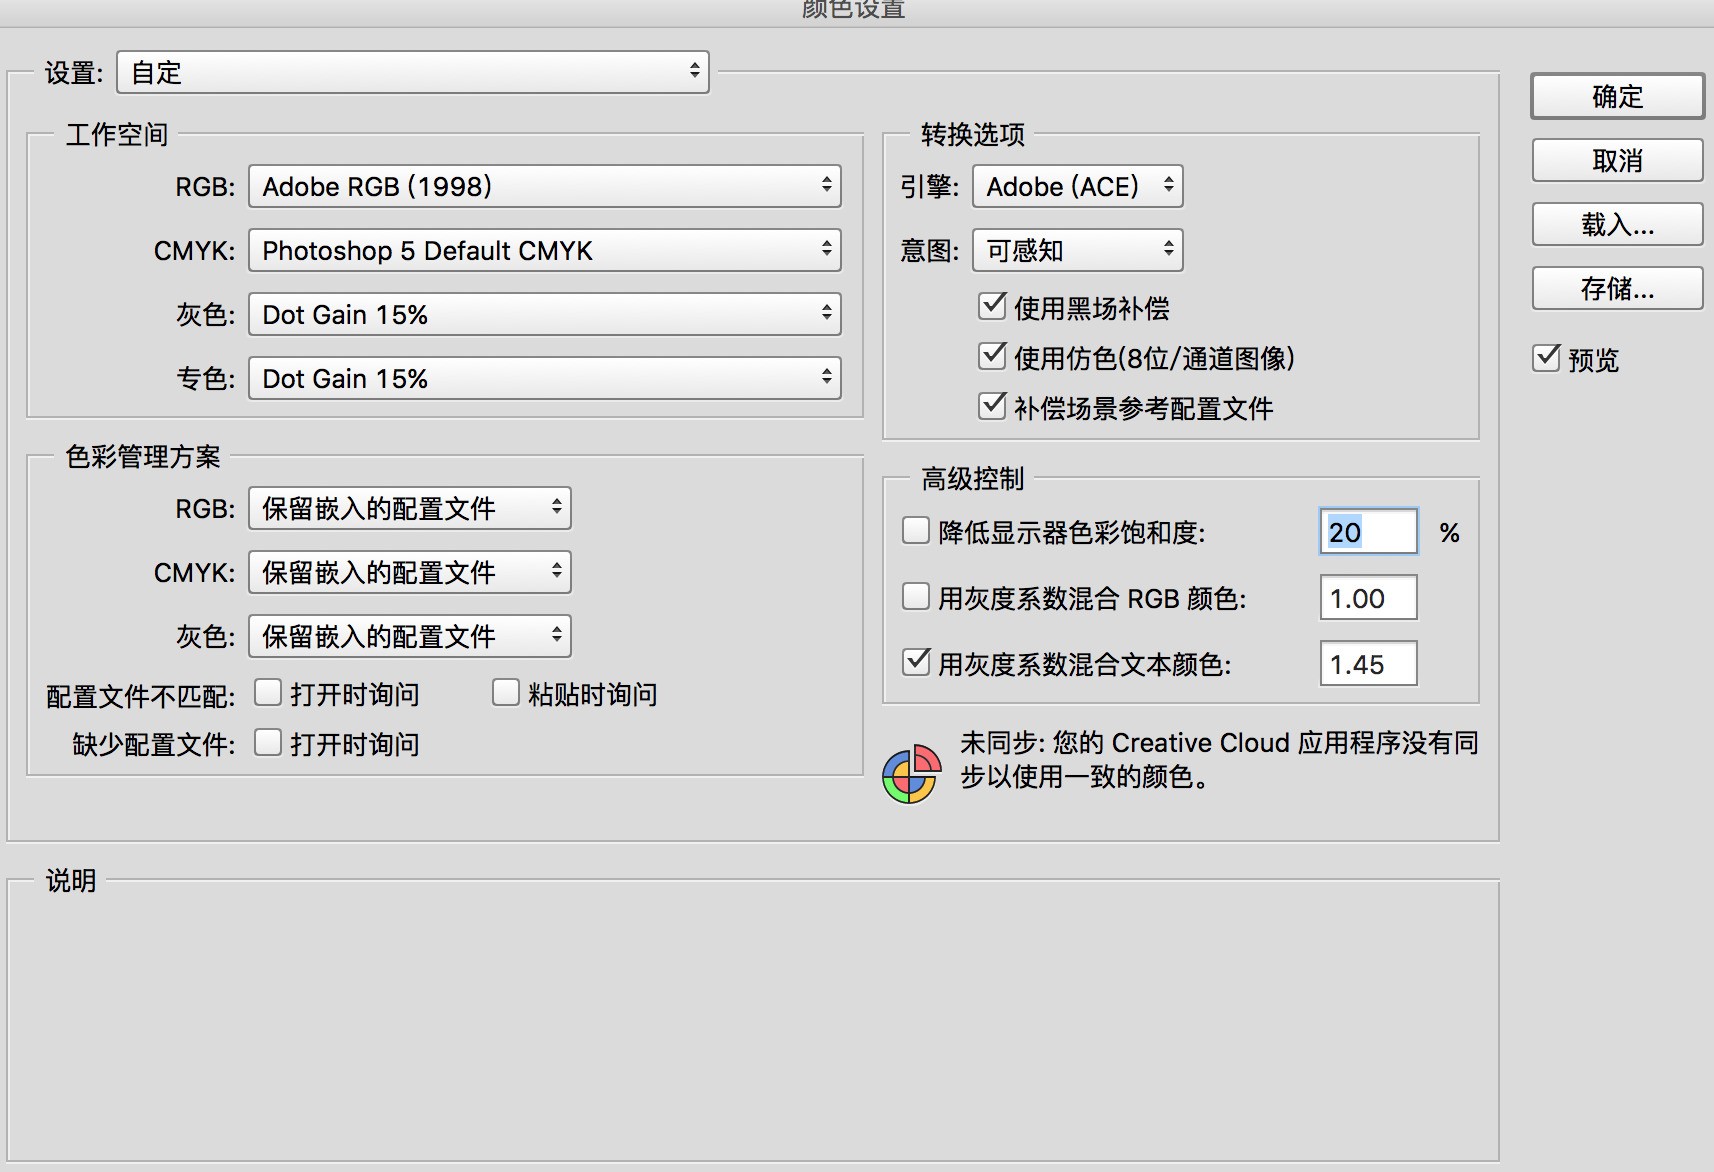Click the 说明 section label
The width and height of the screenshot is (1714, 1172).
(x=71, y=880)
